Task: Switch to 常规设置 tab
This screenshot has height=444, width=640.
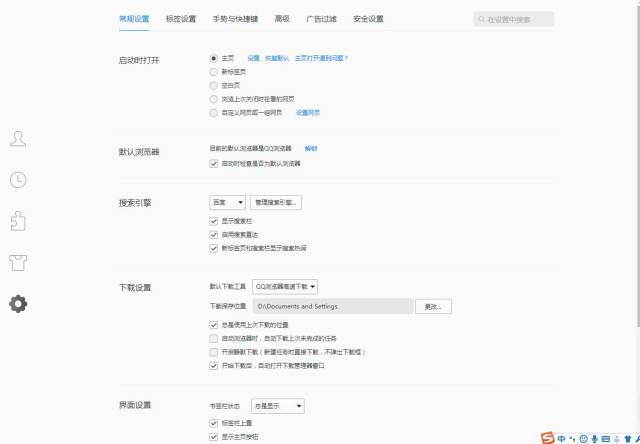Action: point(134,19)
